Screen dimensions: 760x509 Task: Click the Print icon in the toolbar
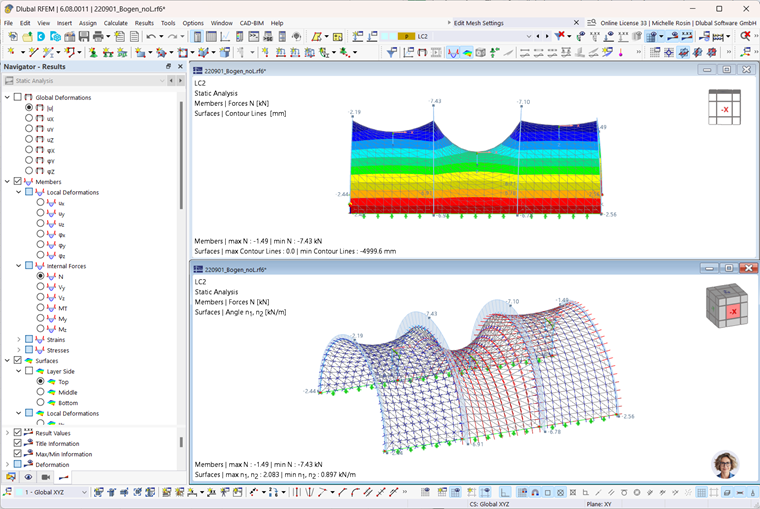click(x=98, y=36)
